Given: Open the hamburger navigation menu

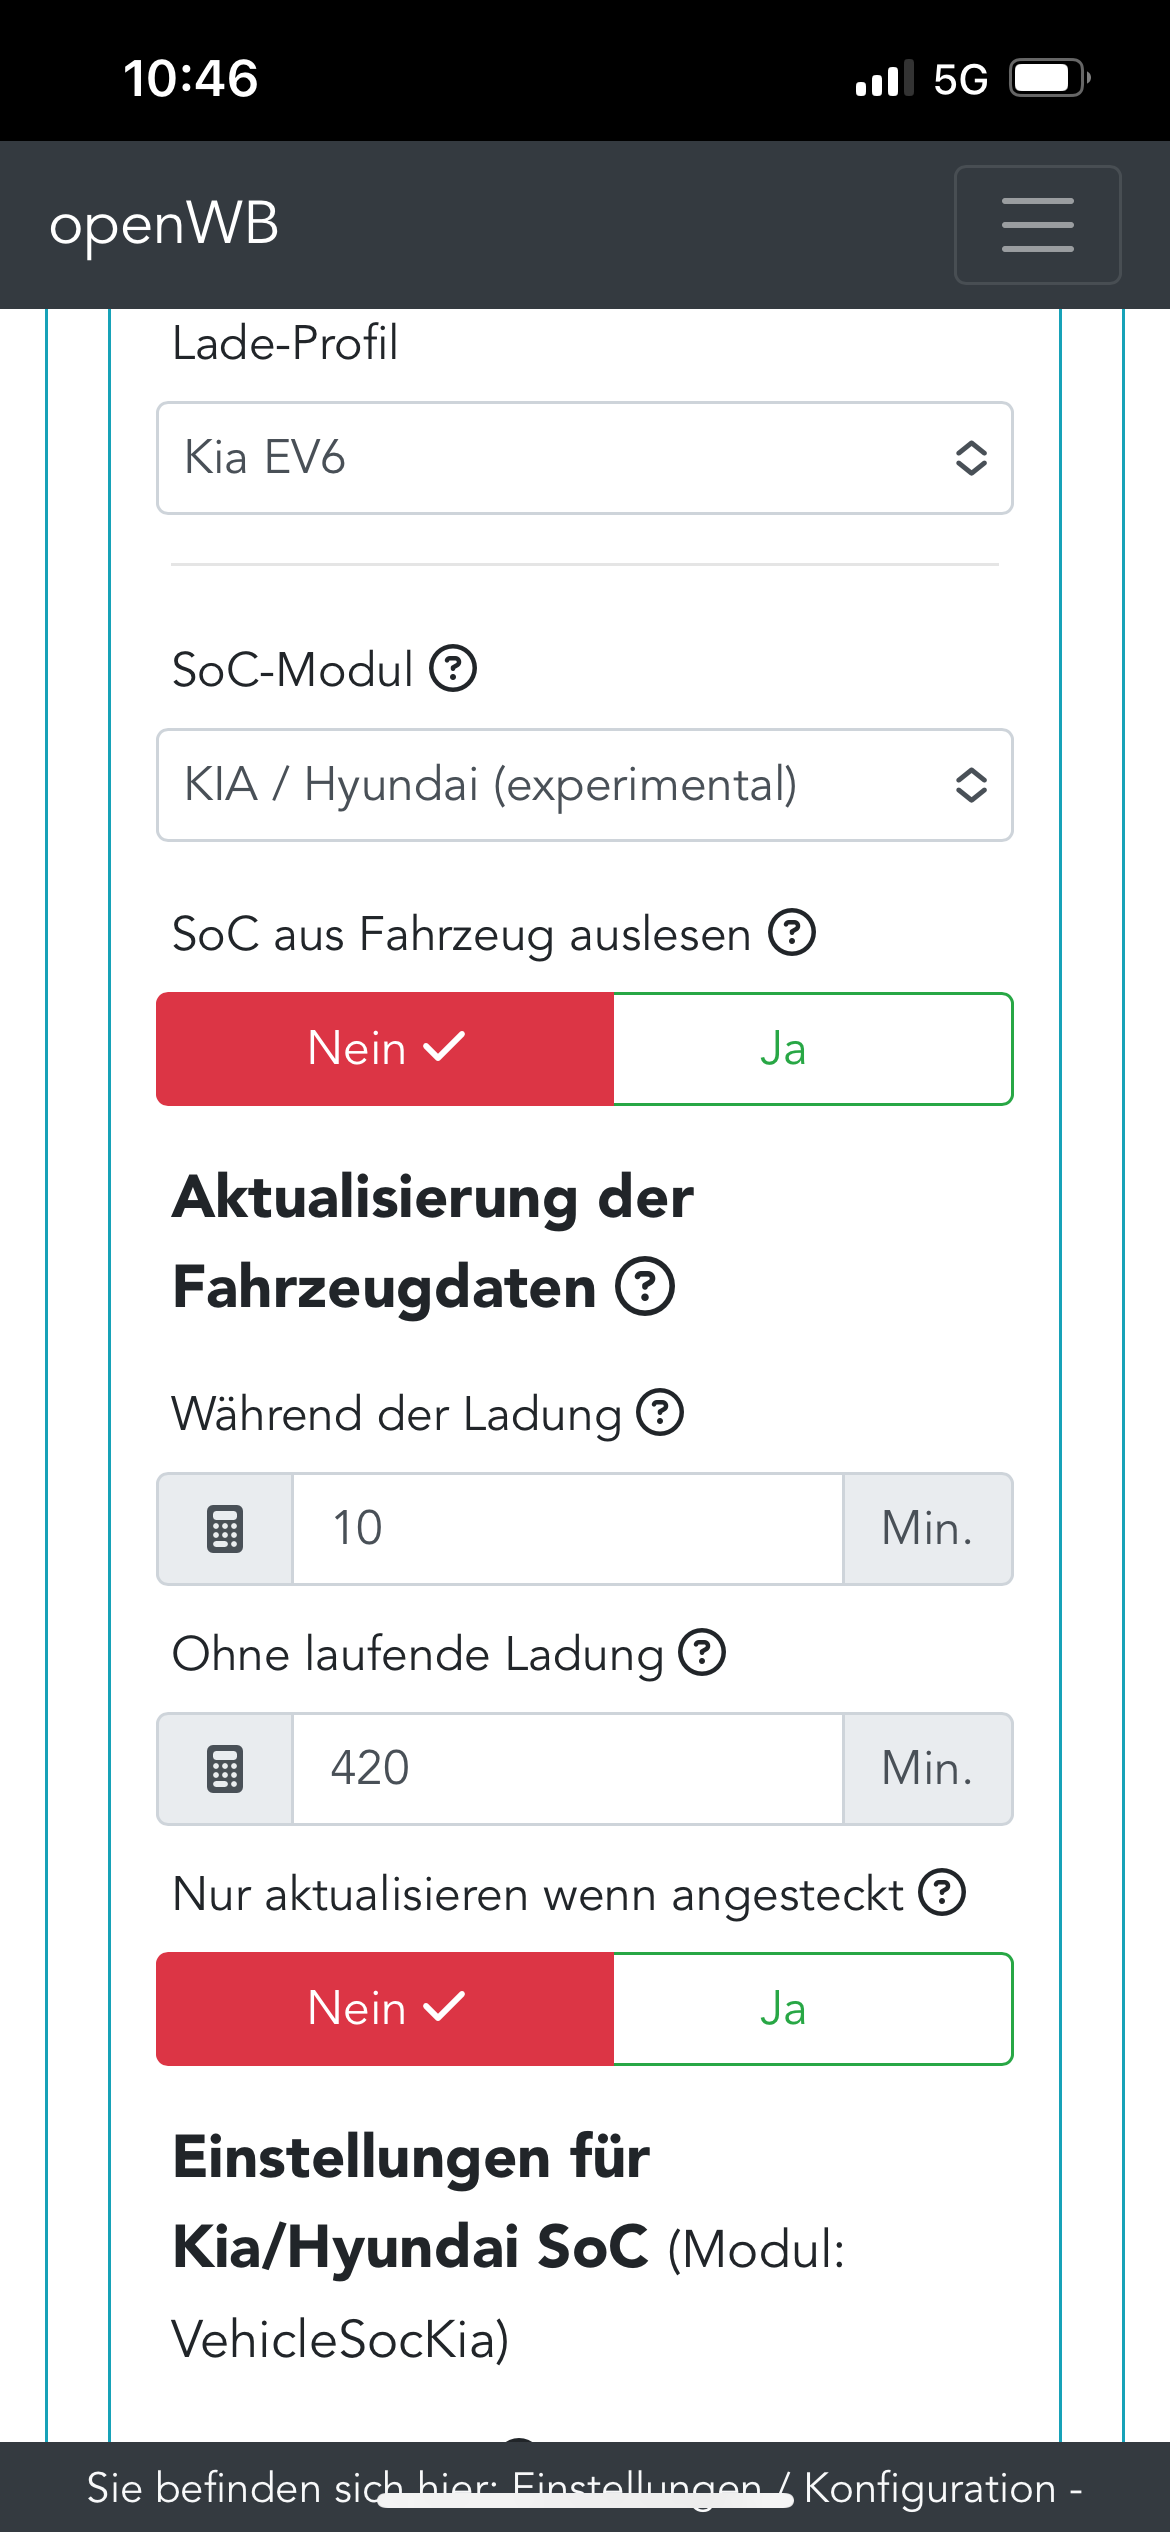Looking at the screenshot, I should click(1037, 225).
